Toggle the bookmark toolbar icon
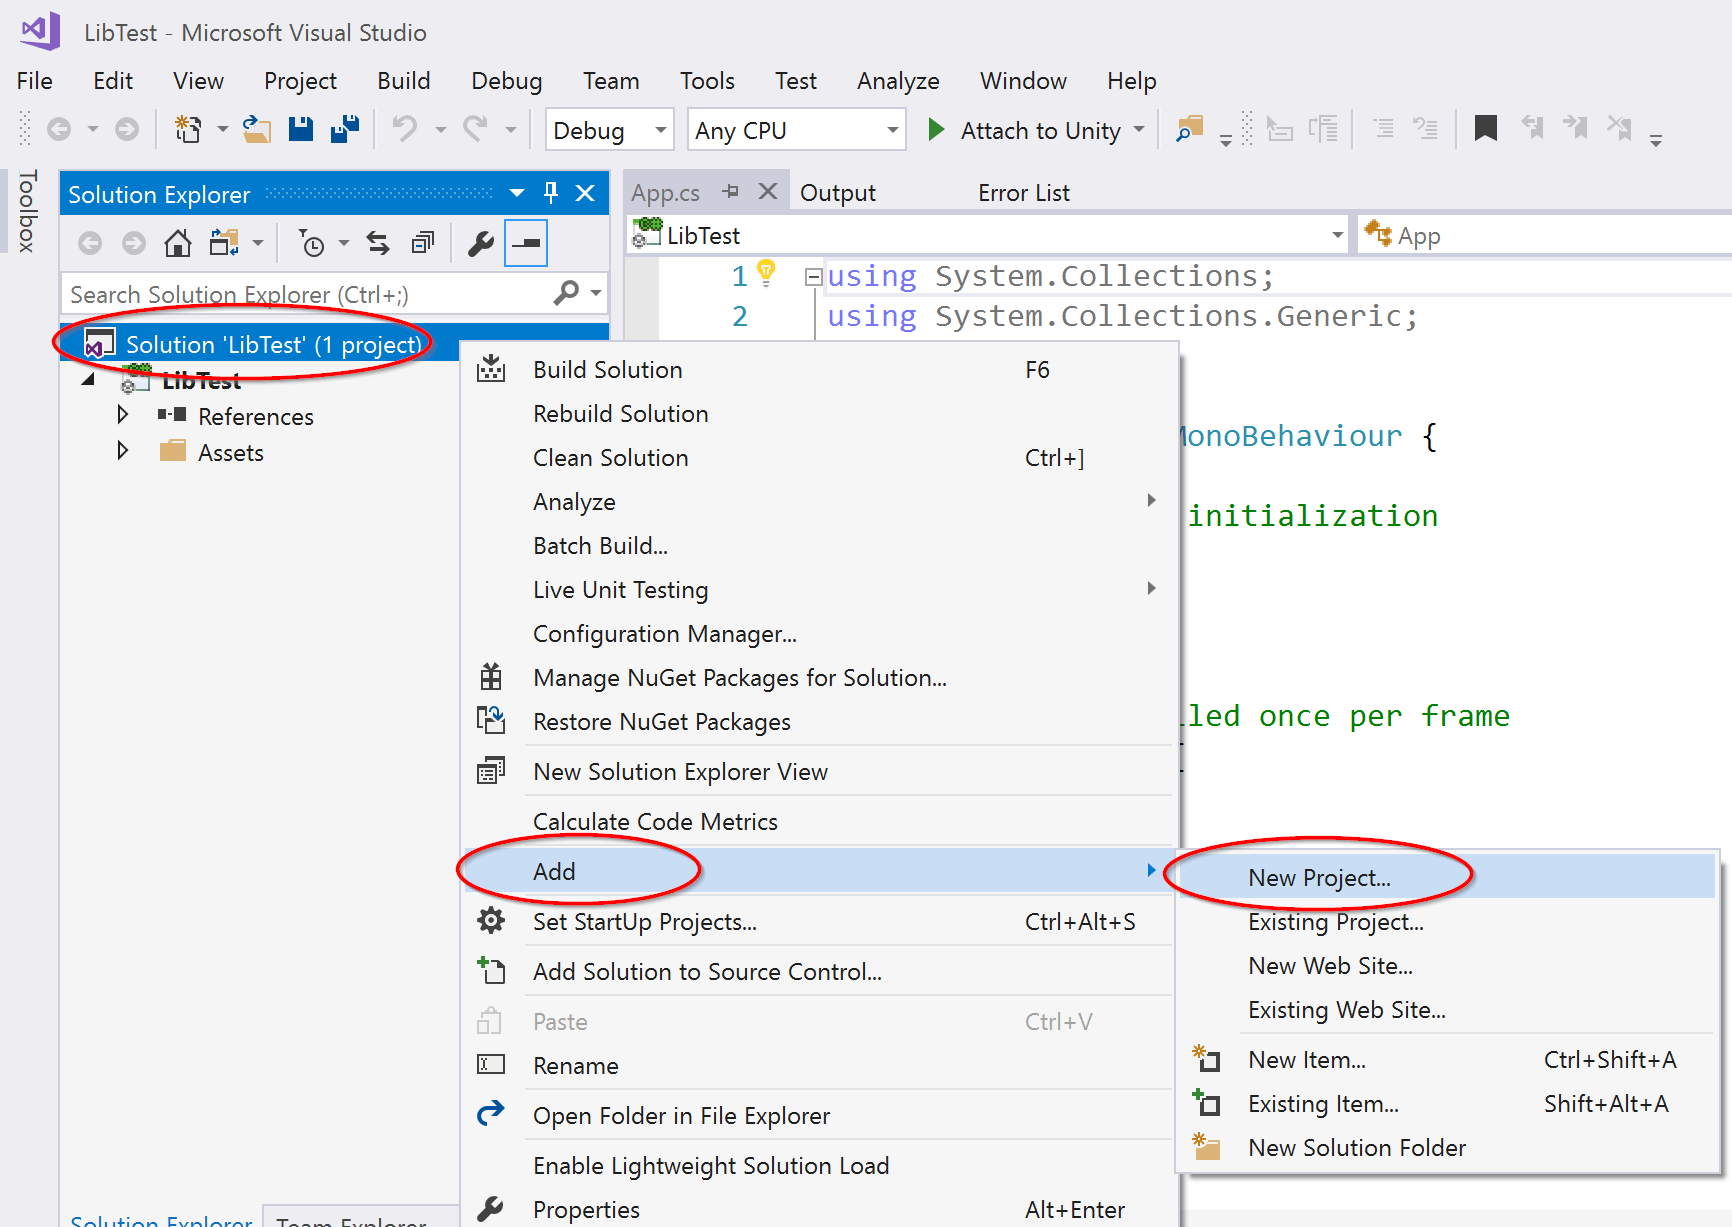 [x=1486, y=129]
